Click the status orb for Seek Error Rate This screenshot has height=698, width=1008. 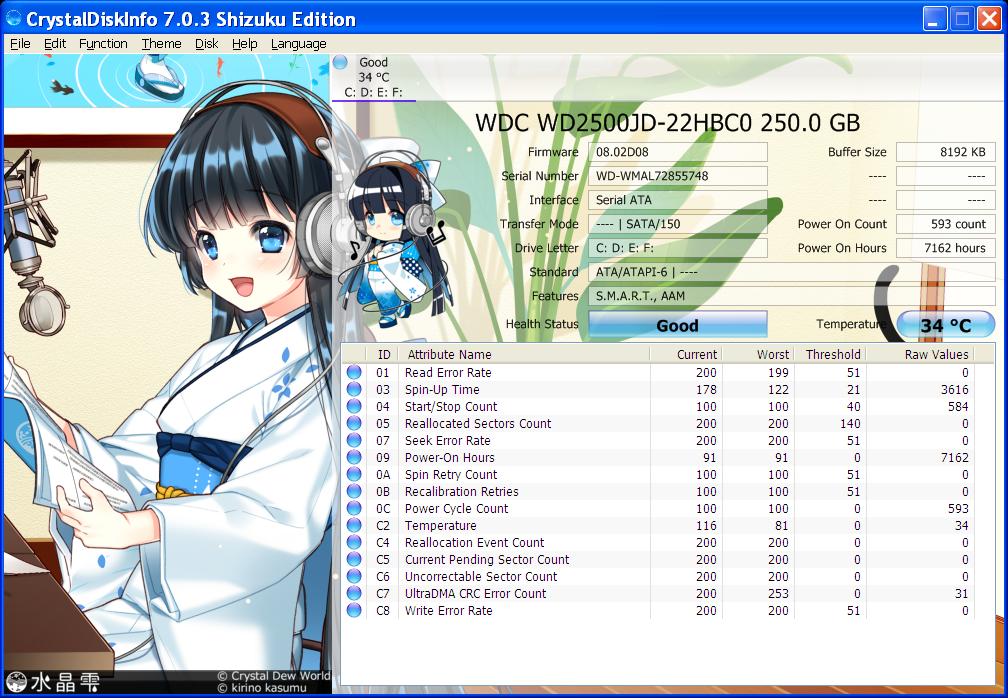coord(354,440)
